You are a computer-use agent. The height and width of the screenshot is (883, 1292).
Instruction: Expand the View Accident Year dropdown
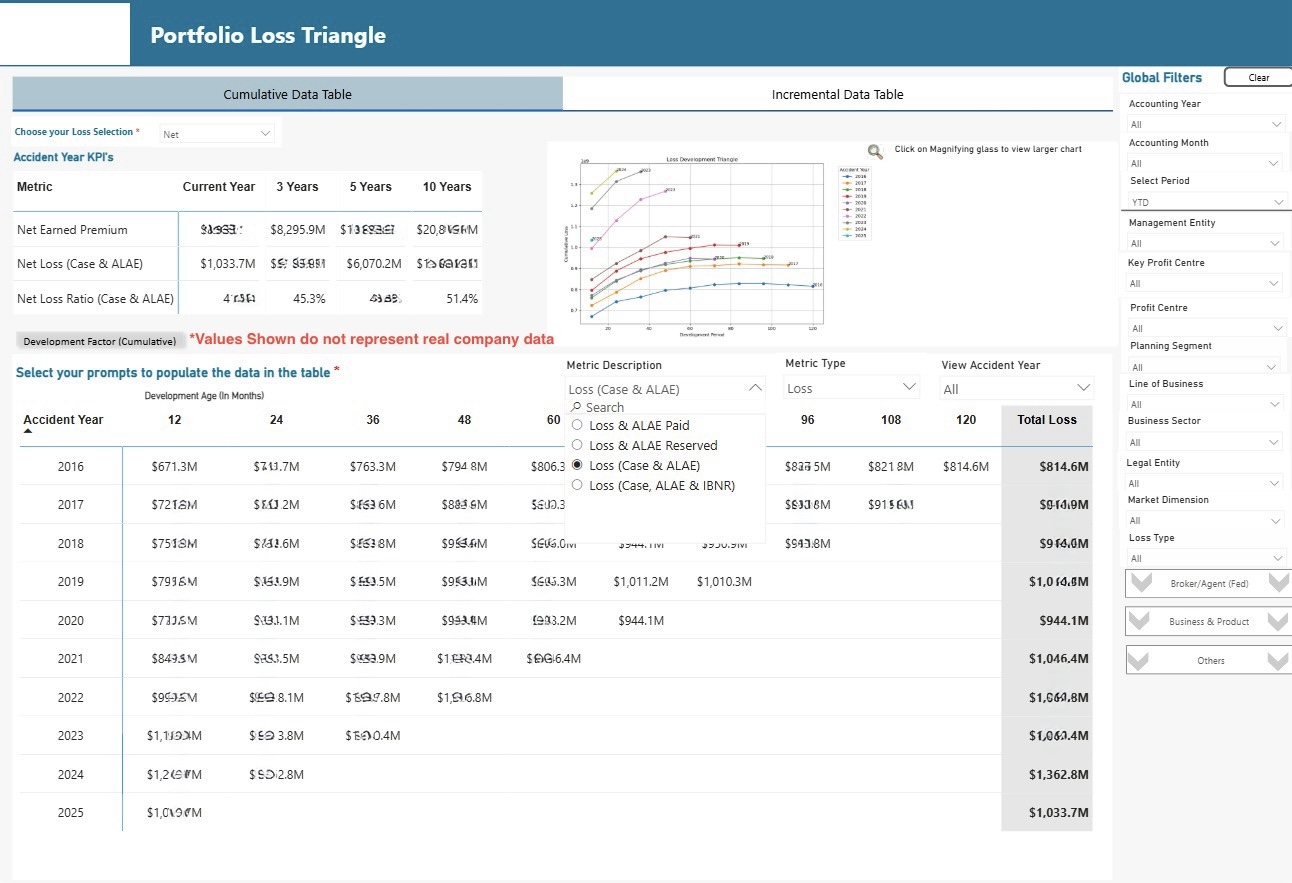(x=1017, y=389)
